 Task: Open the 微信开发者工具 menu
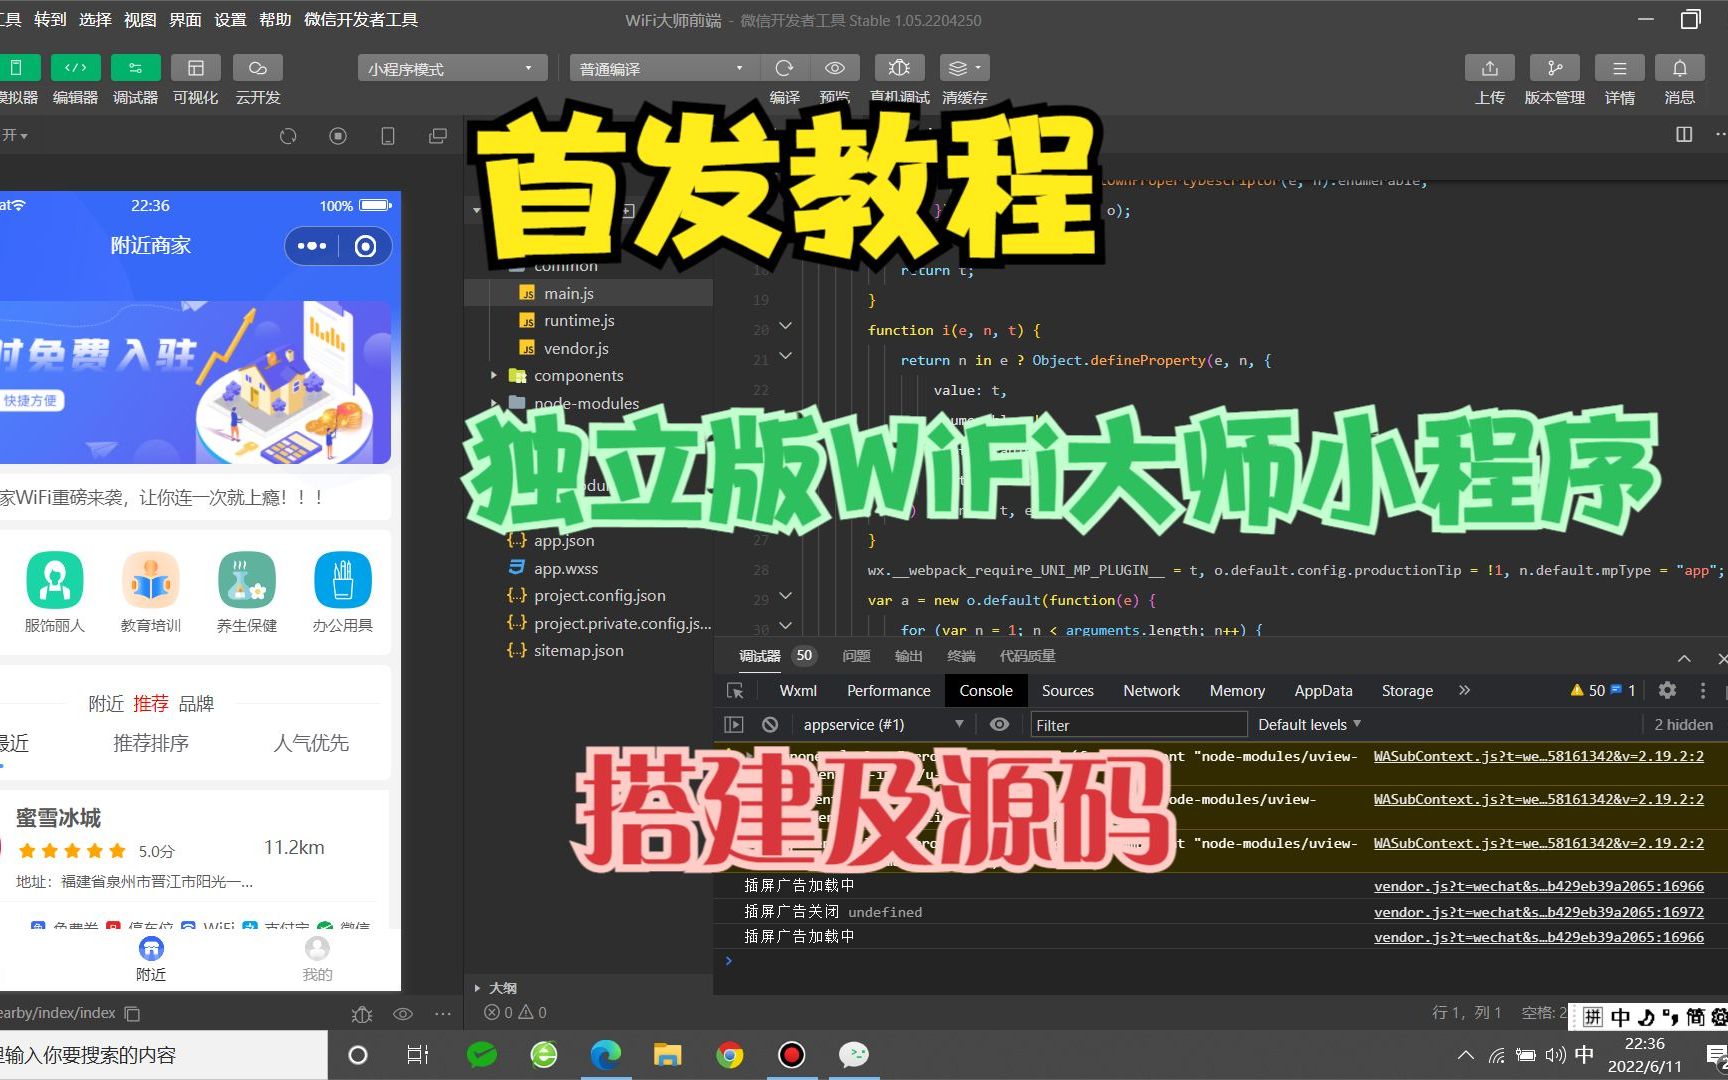(361, 20)
